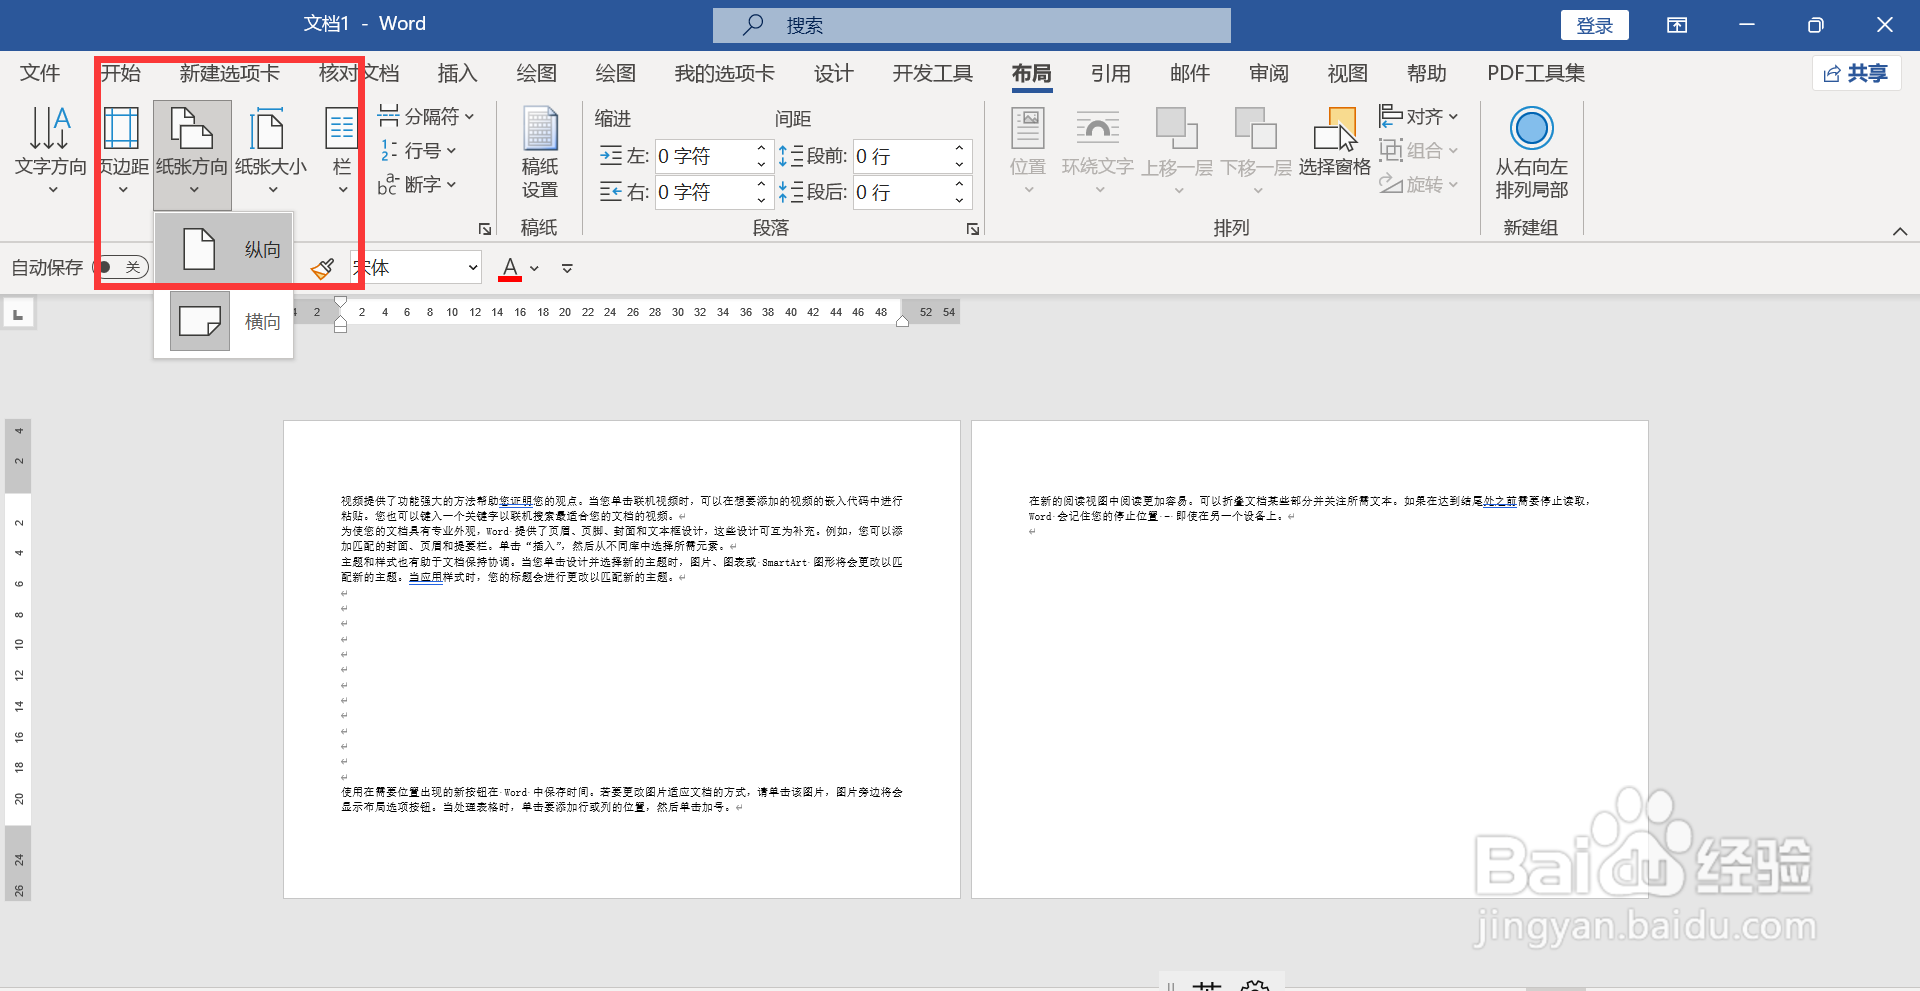
Task: Click the right-to-left arrangement (从右向左排列局部) icon
Action: tap(1531, 152)
